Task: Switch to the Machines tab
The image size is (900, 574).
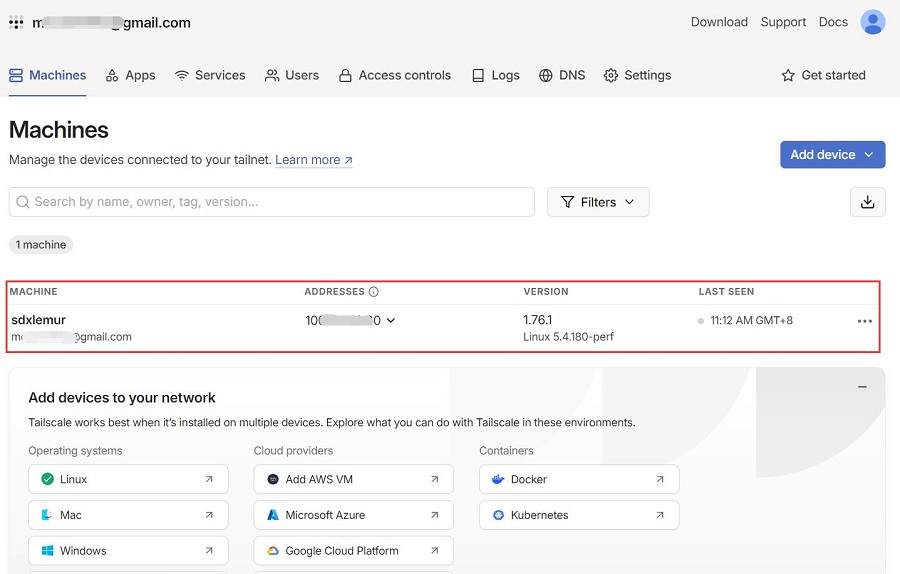Action: tap(48, 75)
